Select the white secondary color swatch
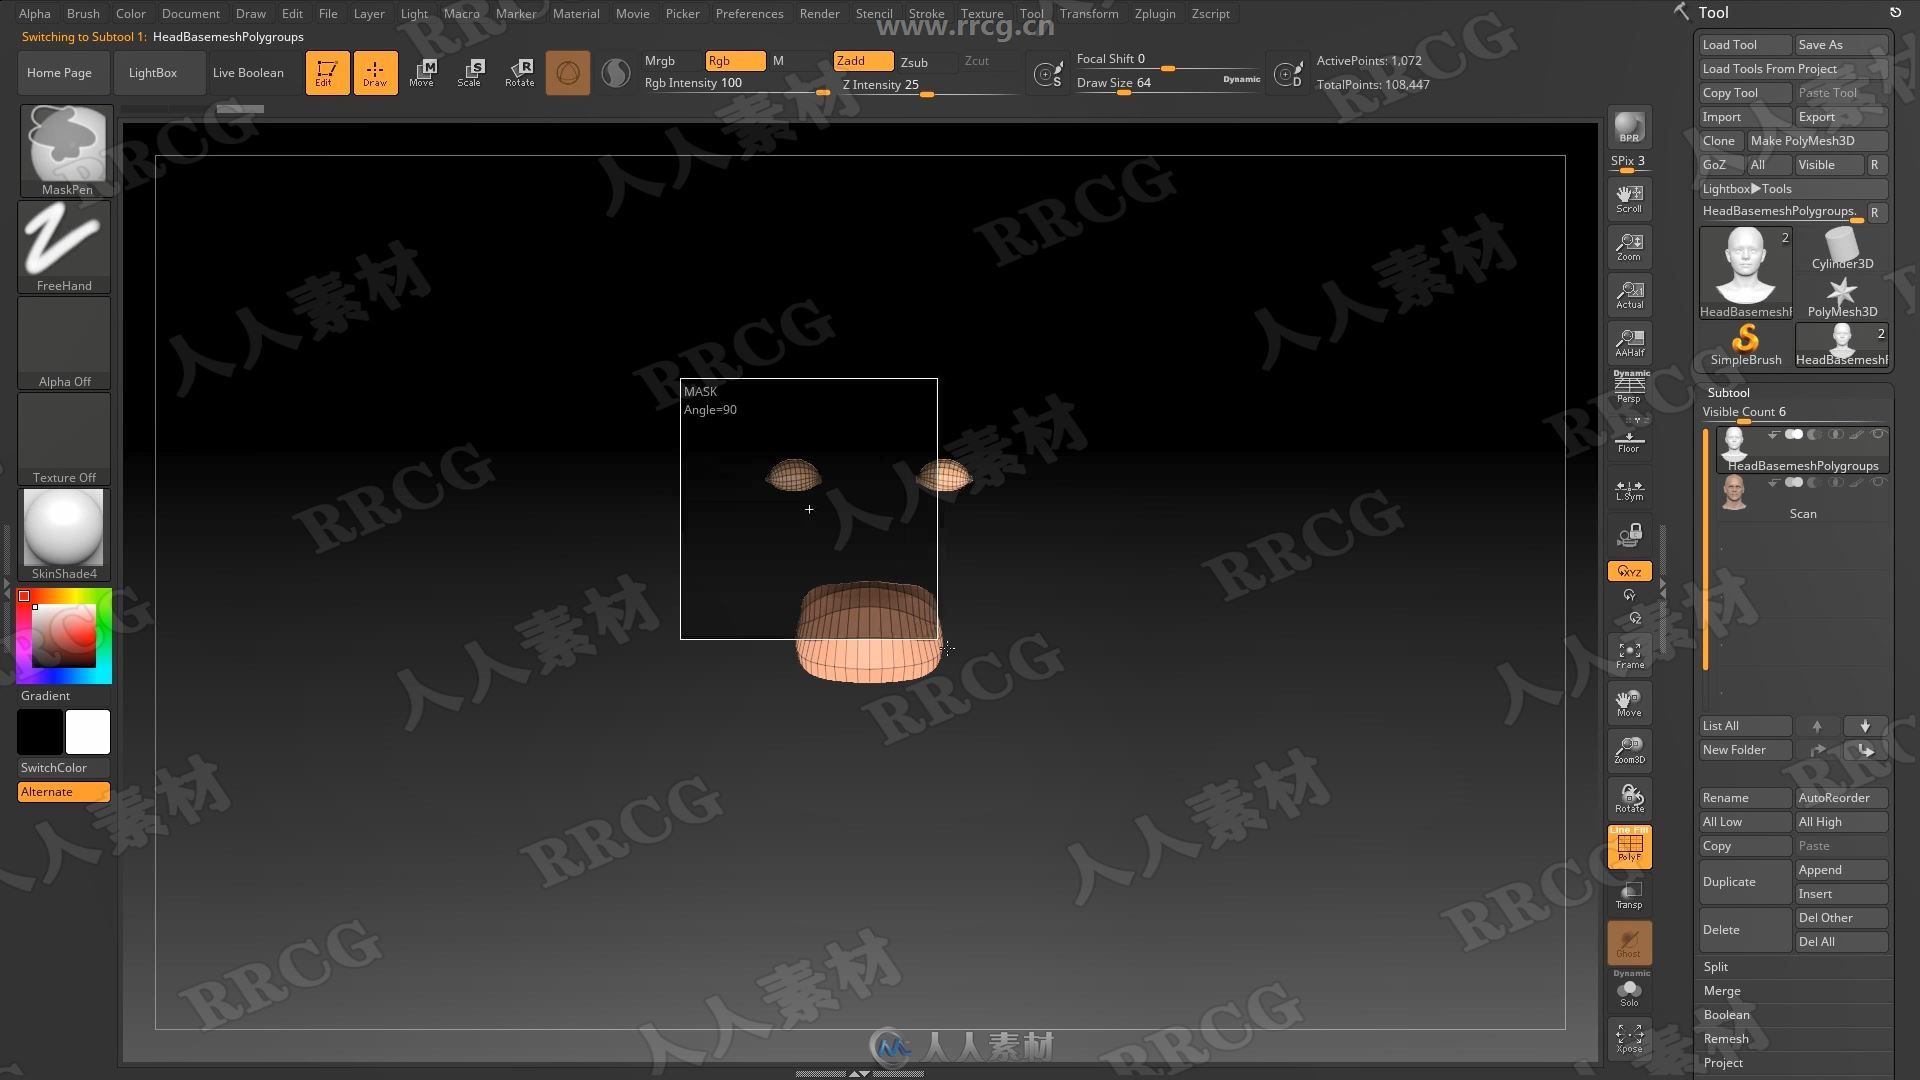This screenshot has height=1080, width=1920. coord(88,732)
